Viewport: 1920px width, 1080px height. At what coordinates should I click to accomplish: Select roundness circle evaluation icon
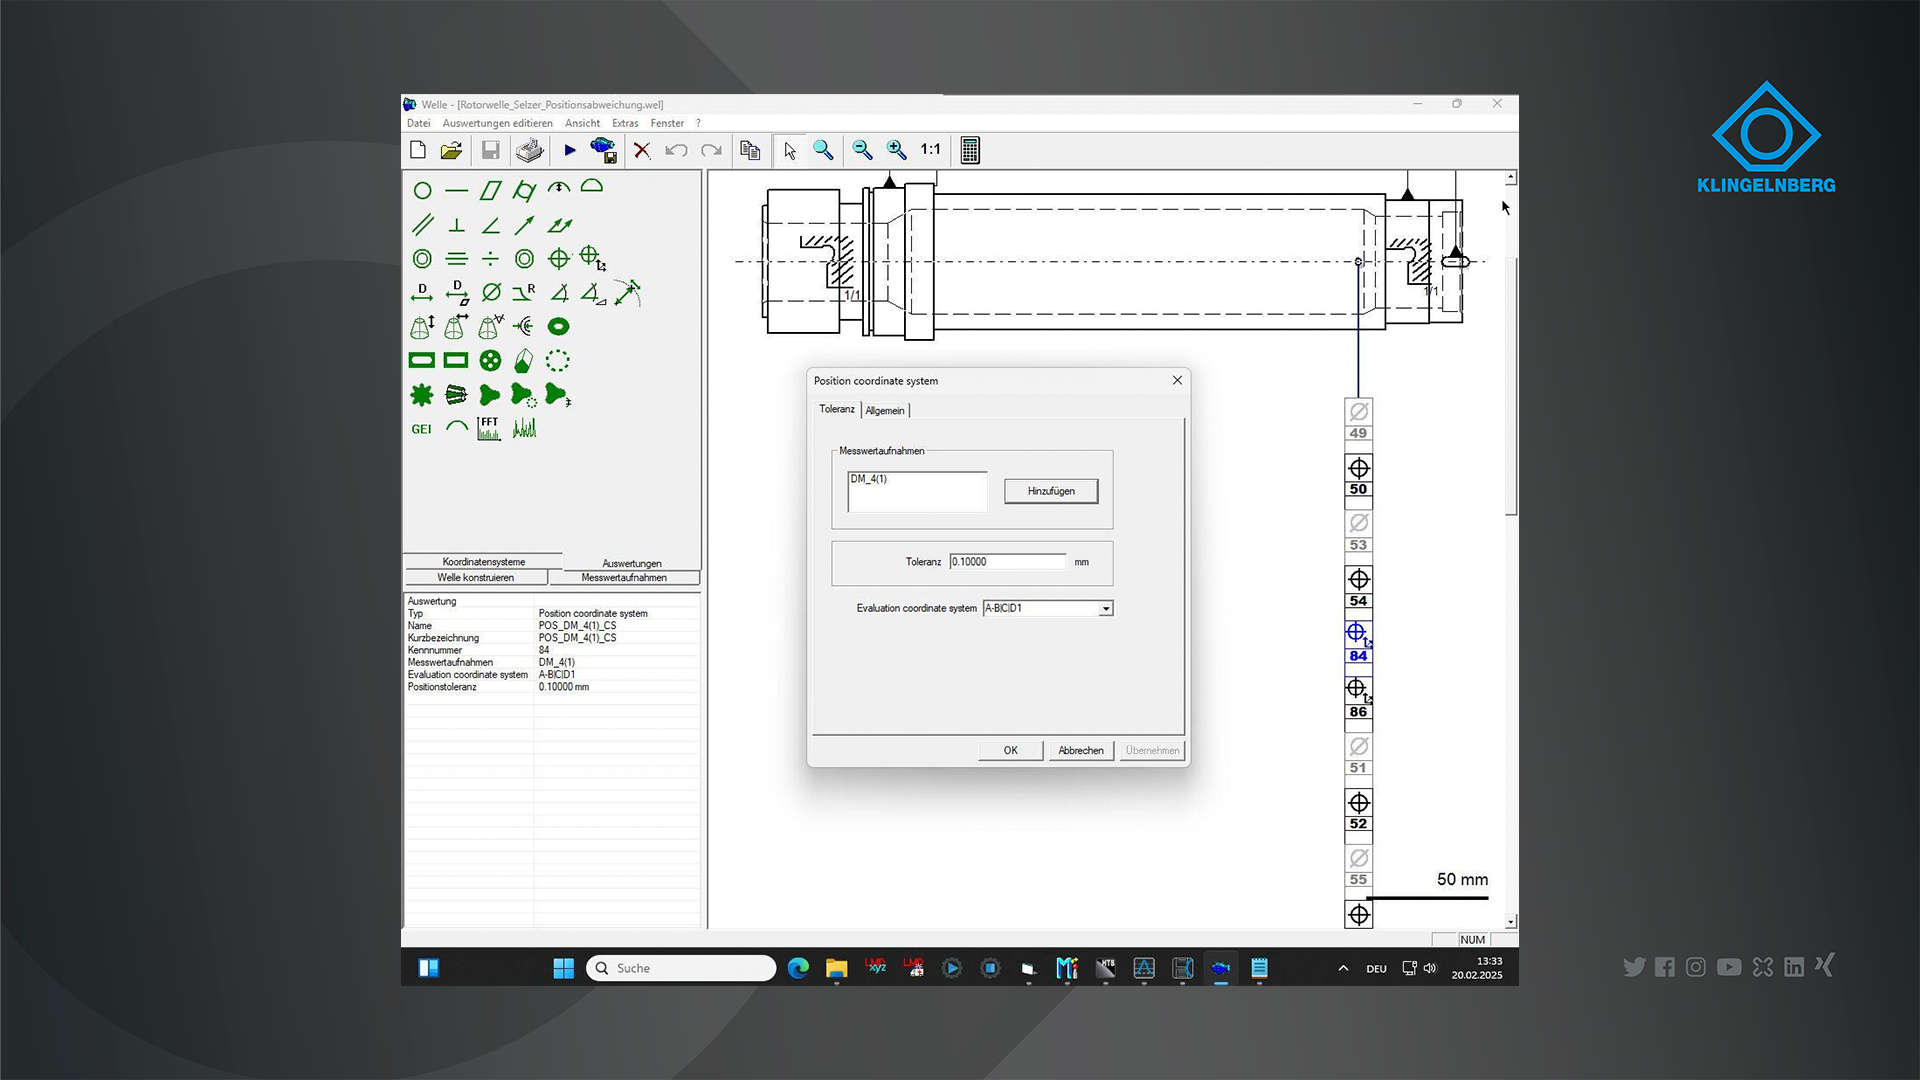tap(422, 190)
